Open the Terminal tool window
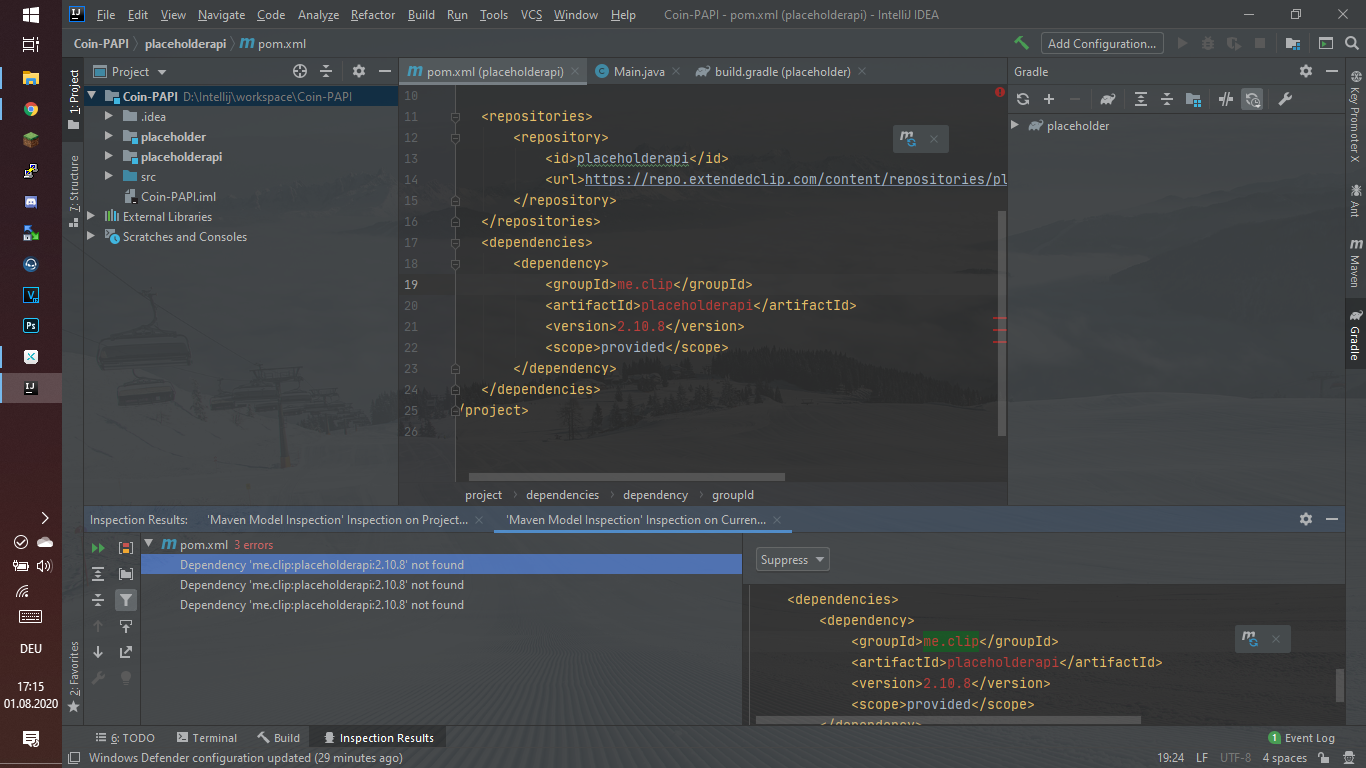The width and height of the screenshot is (1366, 768). [x=205, y=738]
